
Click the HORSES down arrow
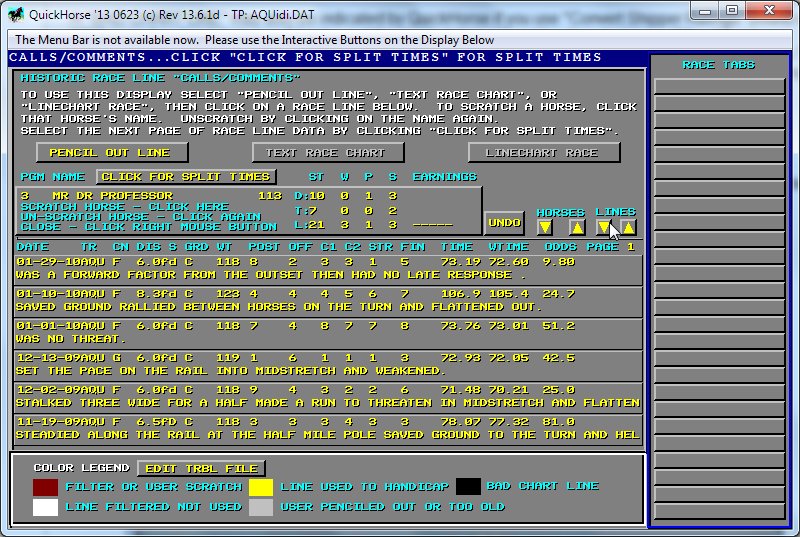[545, 227]
